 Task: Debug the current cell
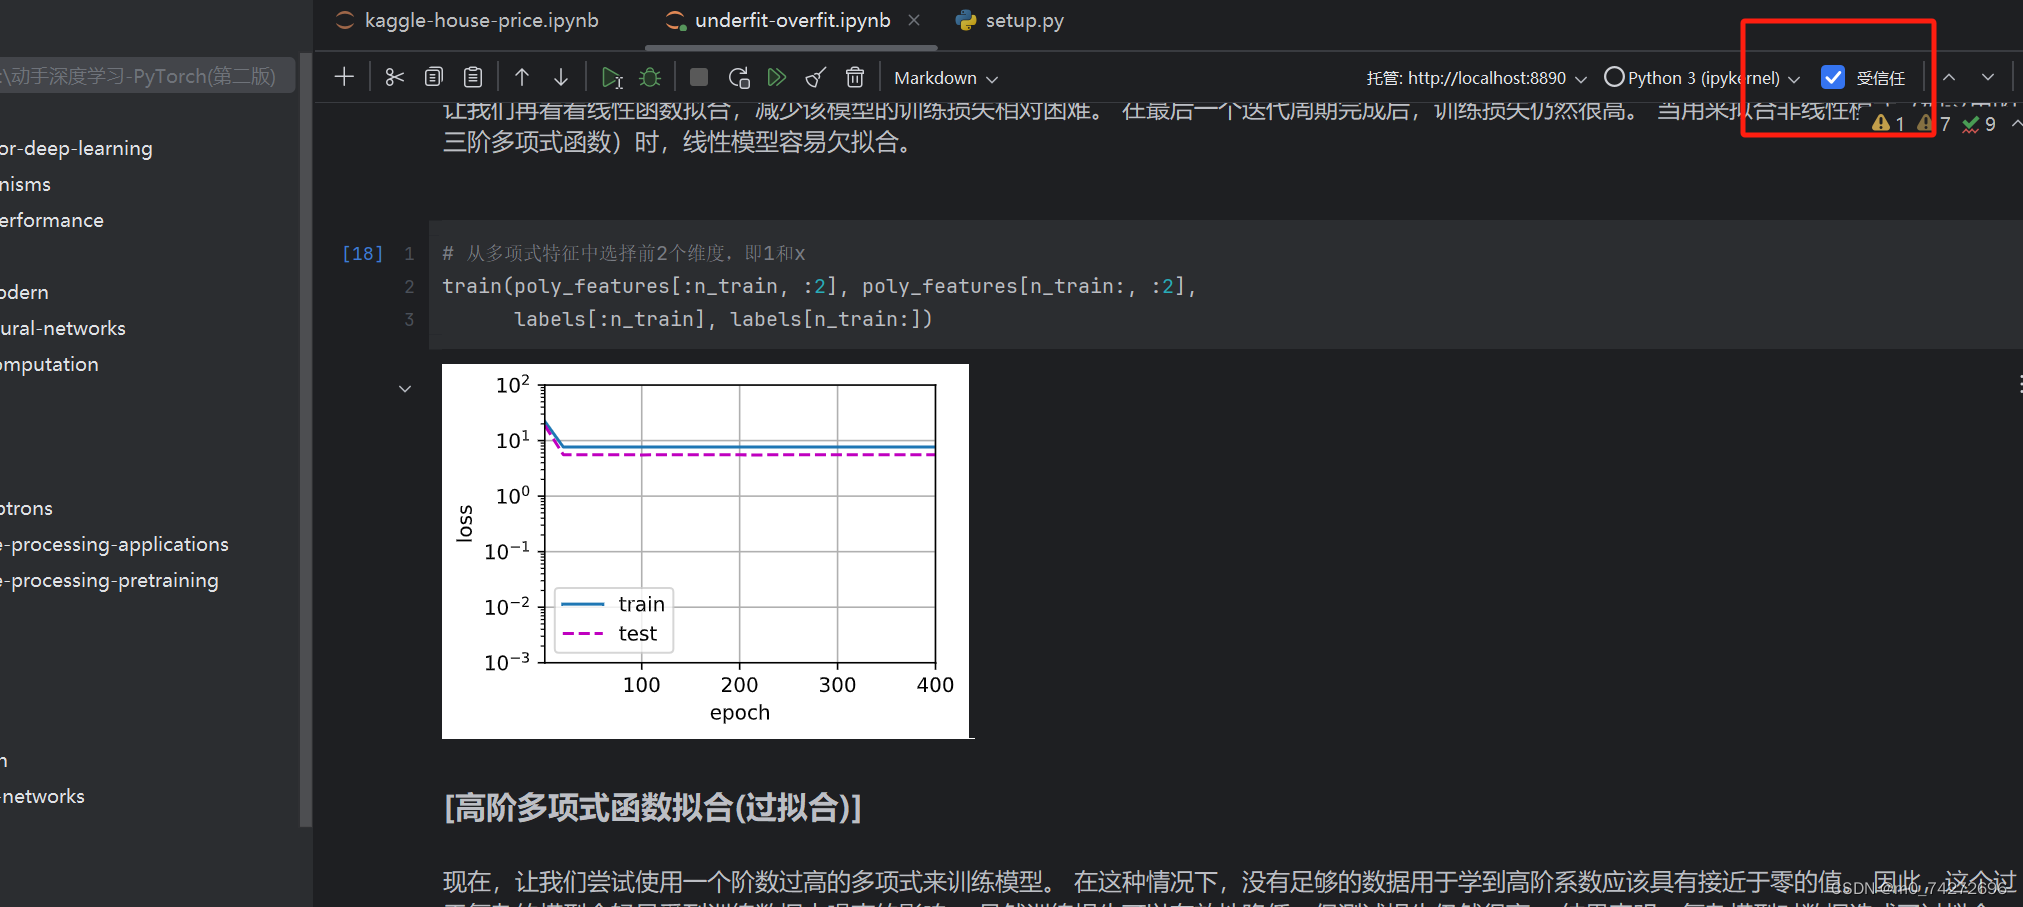pyautogui.click(x=650, y=76)
